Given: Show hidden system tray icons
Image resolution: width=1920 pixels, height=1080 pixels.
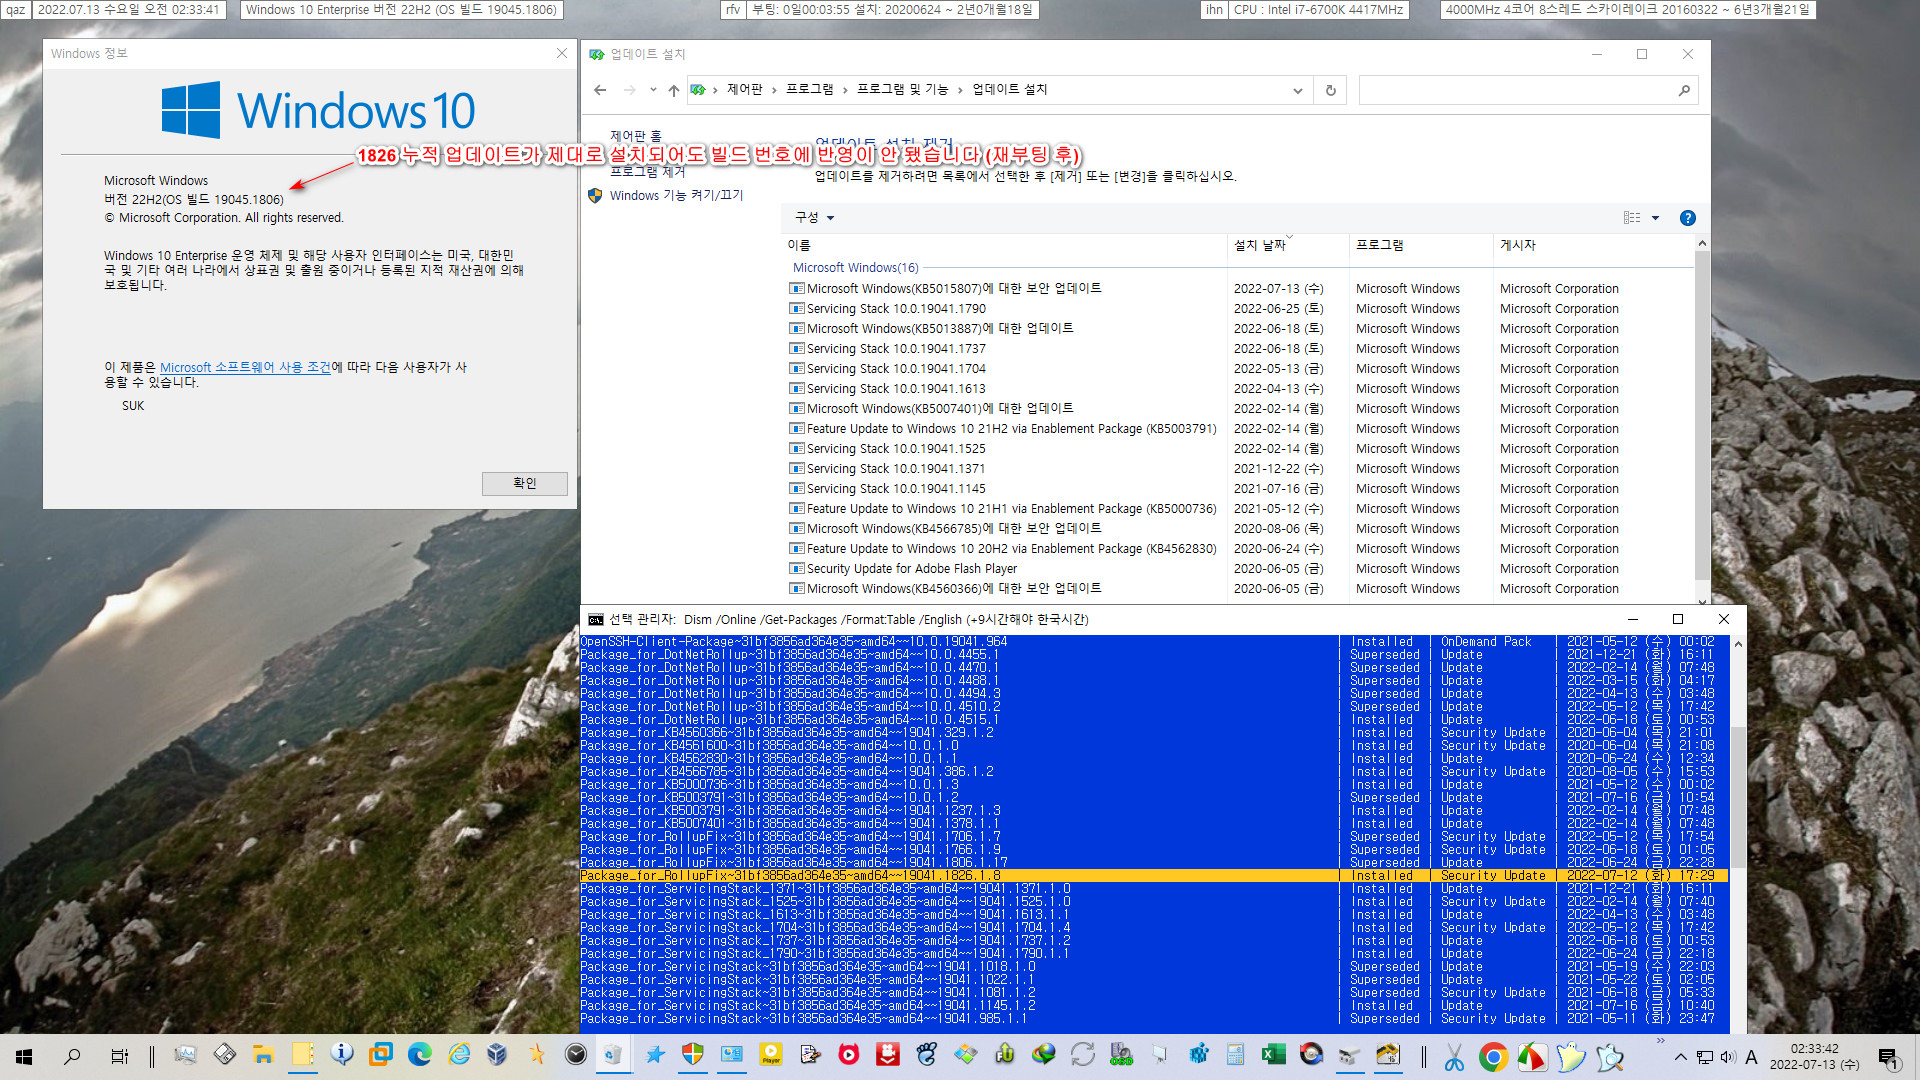Looking at the screenshot, I should (x=1680, y=1057).
